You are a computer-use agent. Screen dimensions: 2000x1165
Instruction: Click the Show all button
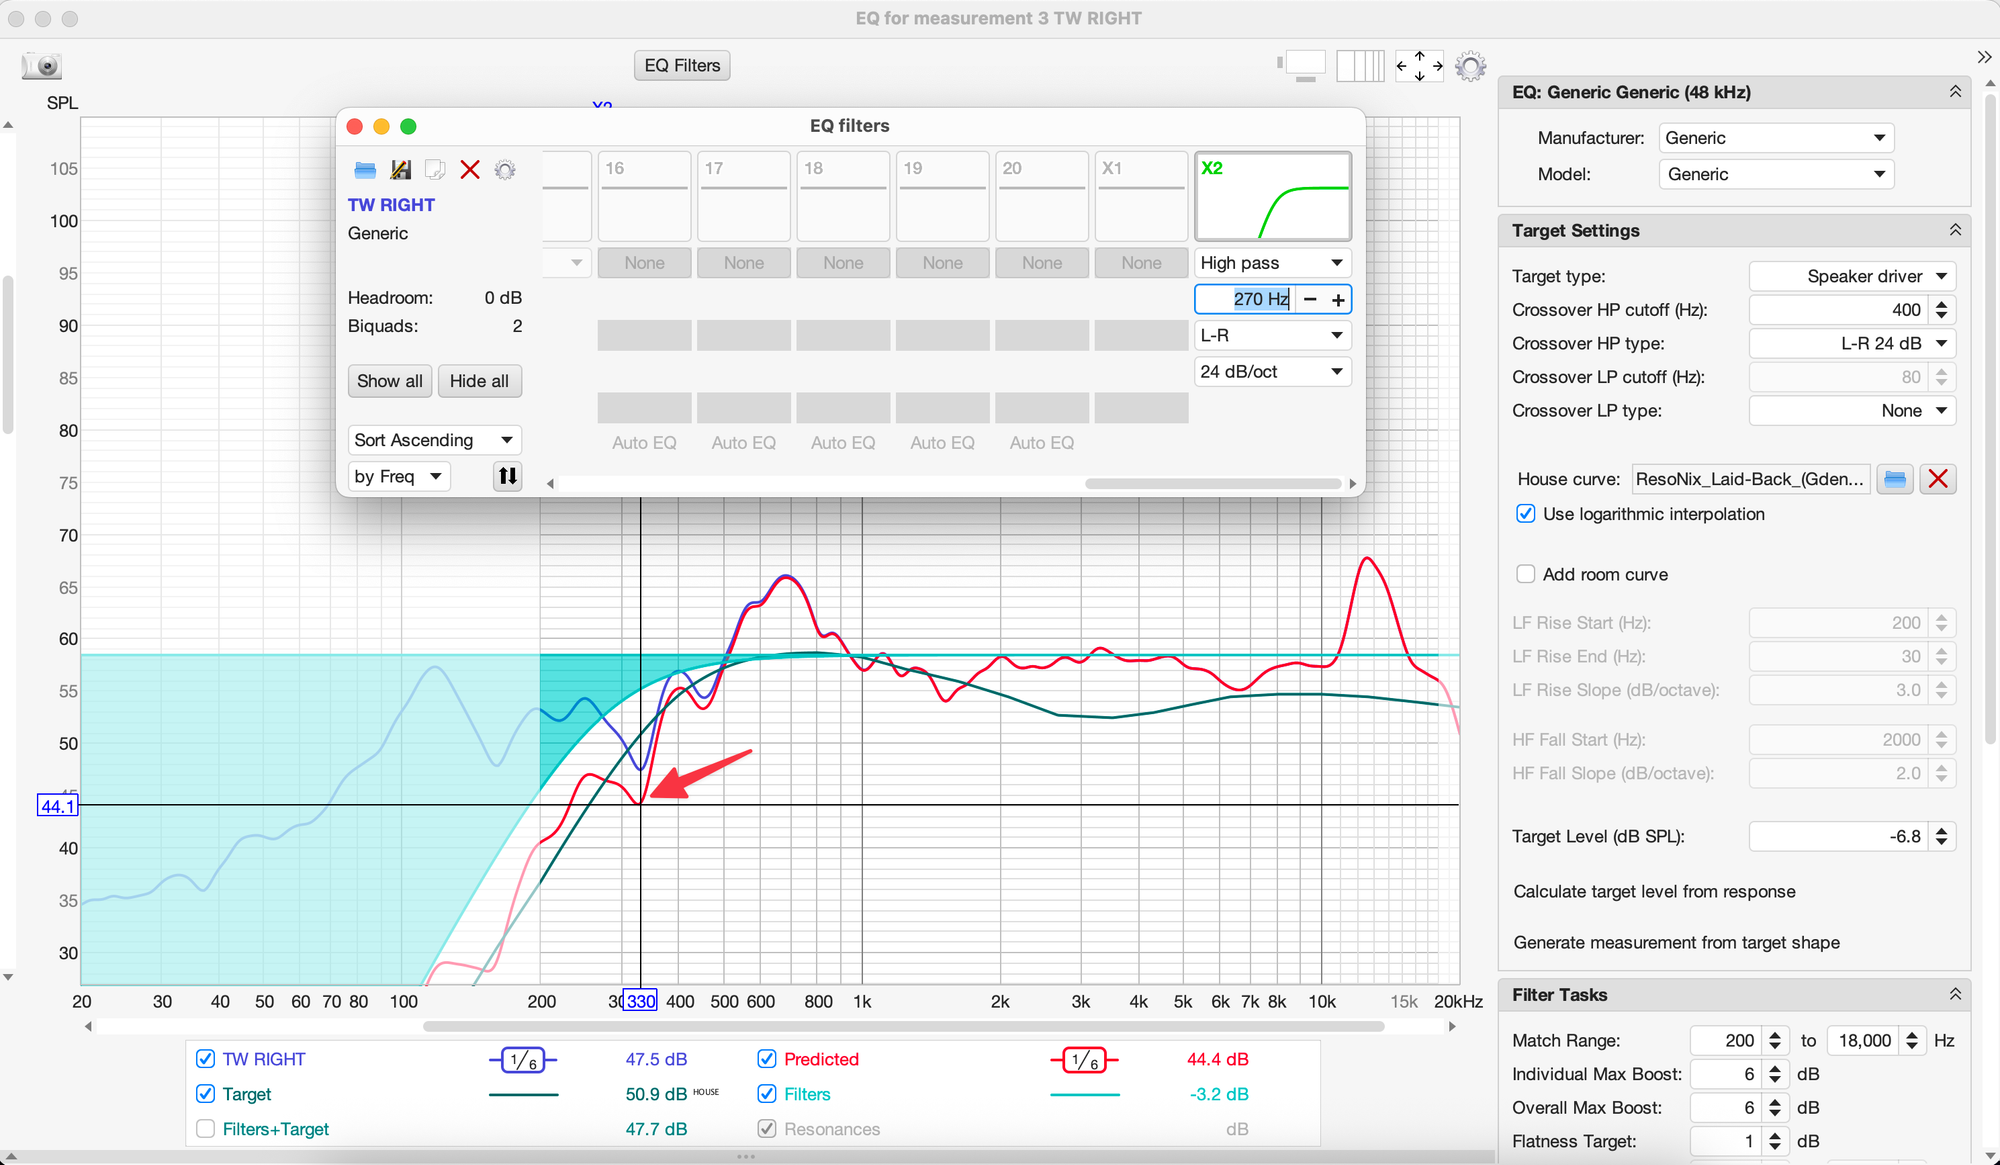[x=389, y=381]
